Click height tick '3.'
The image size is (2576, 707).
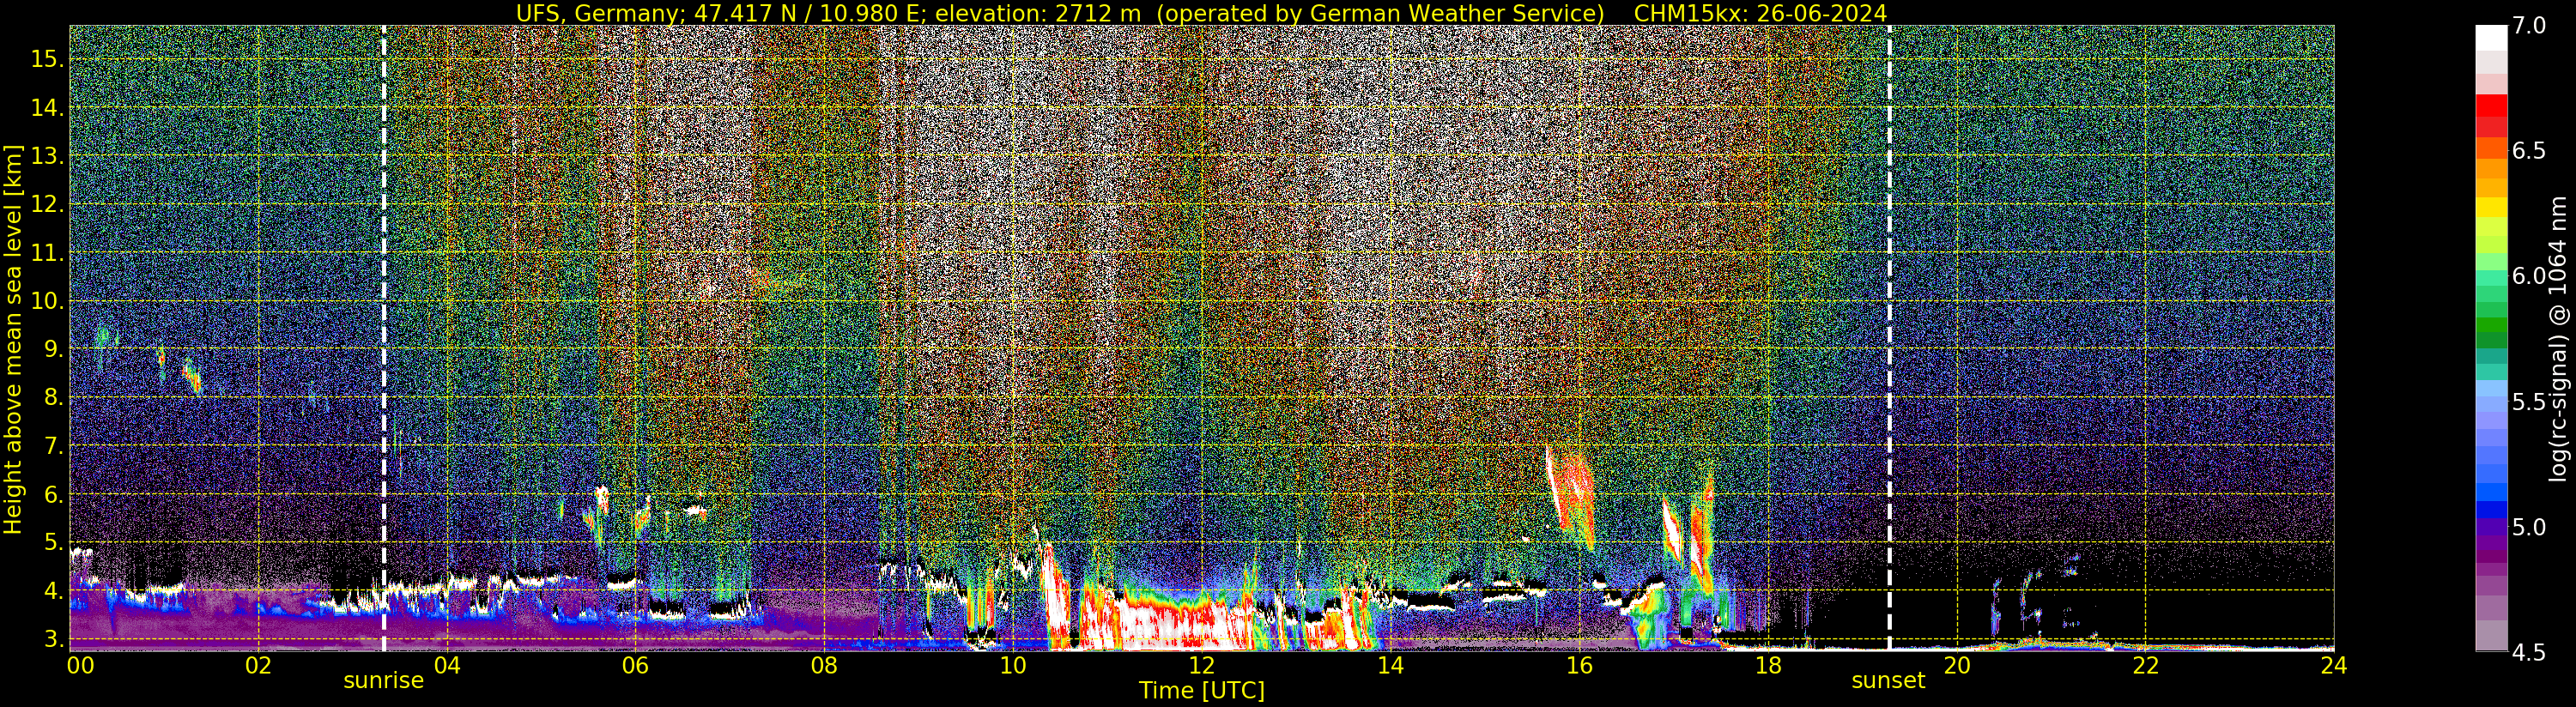pos(53,639)
